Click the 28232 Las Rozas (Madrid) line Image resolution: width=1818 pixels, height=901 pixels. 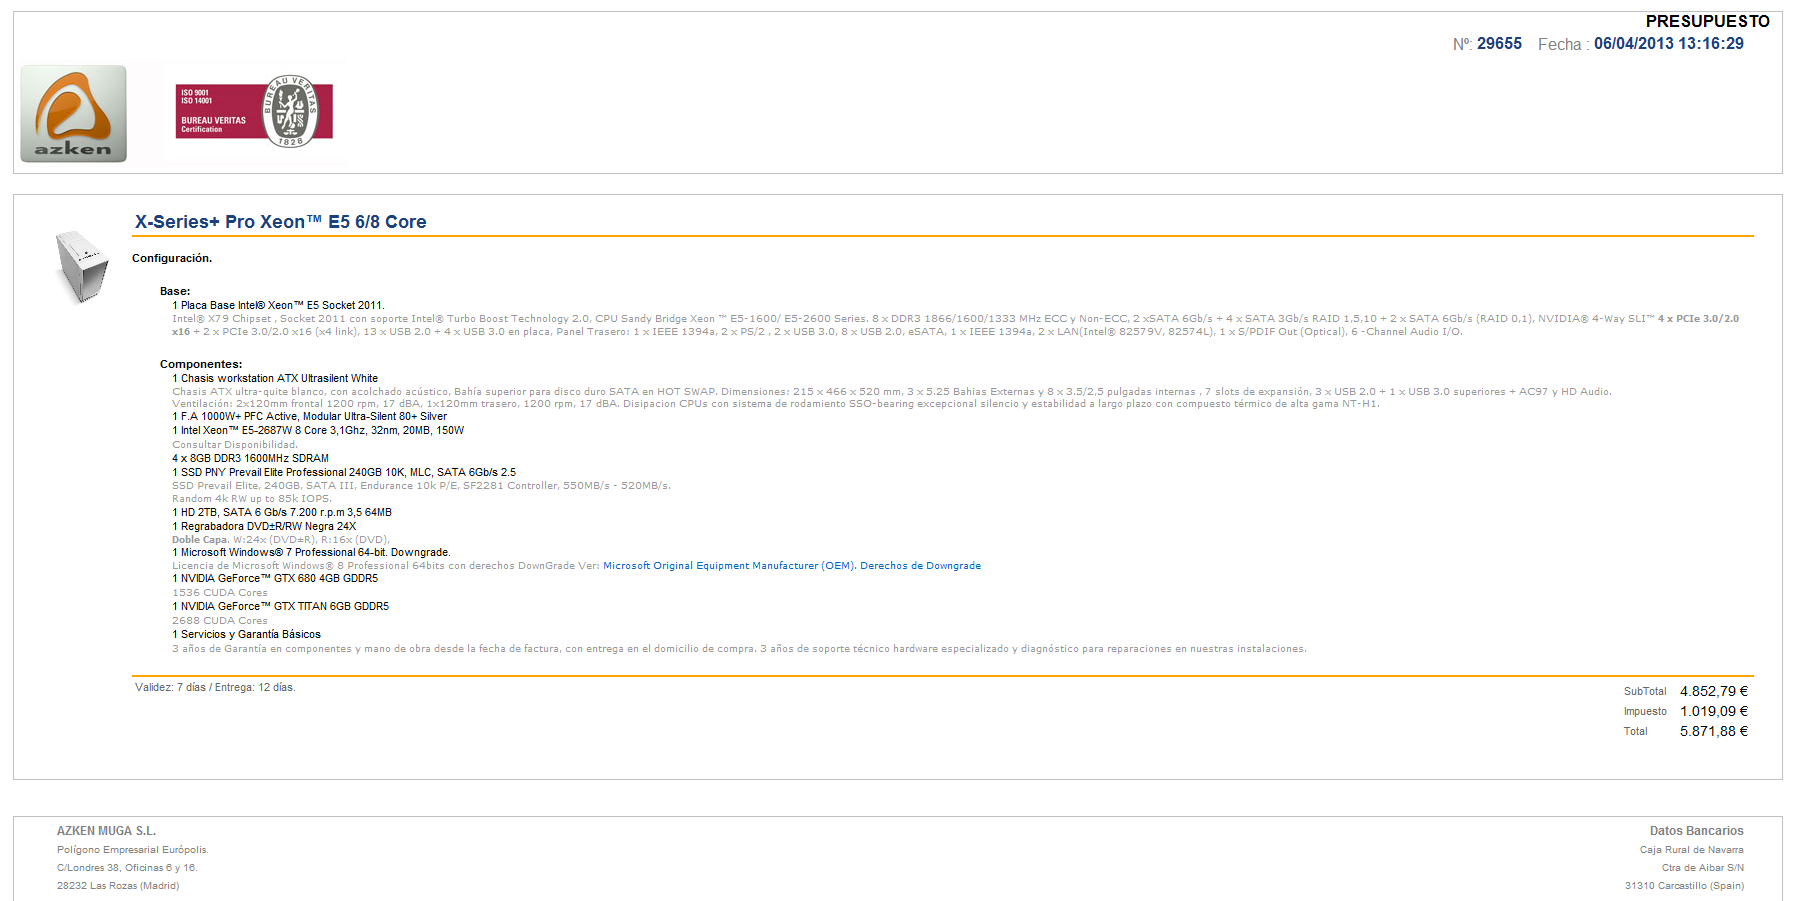click(x=118, y=886)
